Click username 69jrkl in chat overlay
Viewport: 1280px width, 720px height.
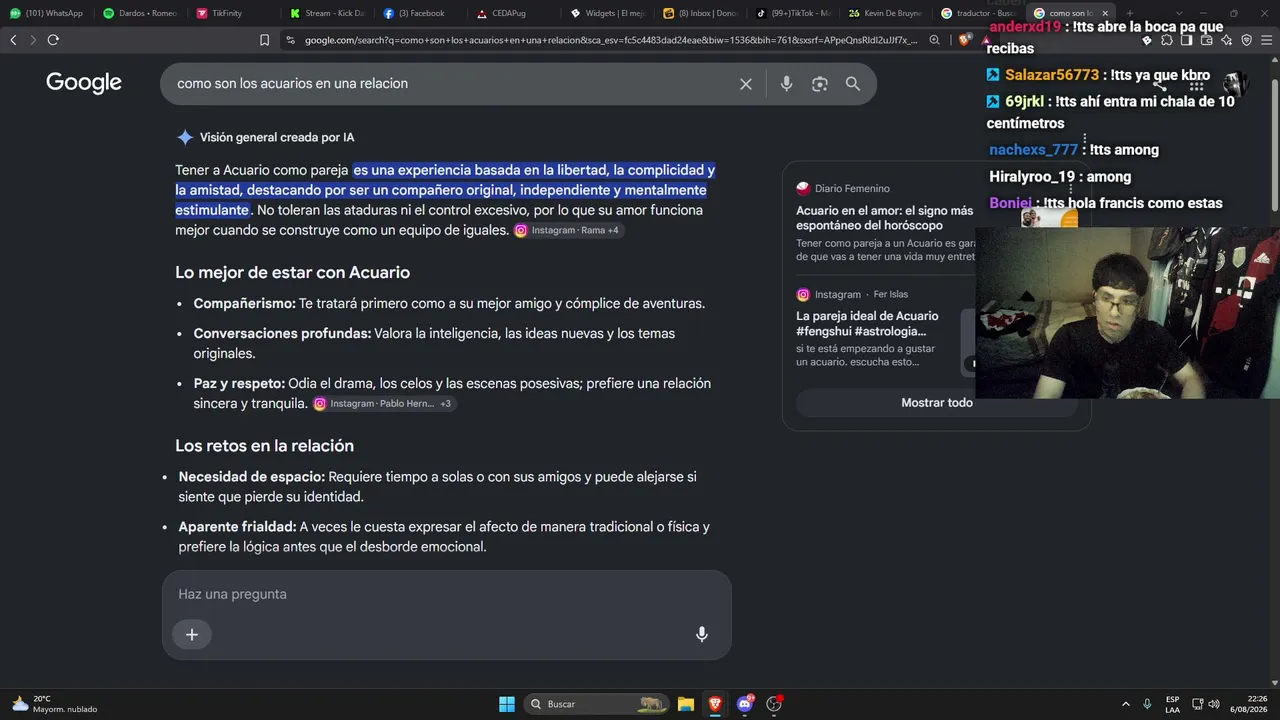[1024, 101]
